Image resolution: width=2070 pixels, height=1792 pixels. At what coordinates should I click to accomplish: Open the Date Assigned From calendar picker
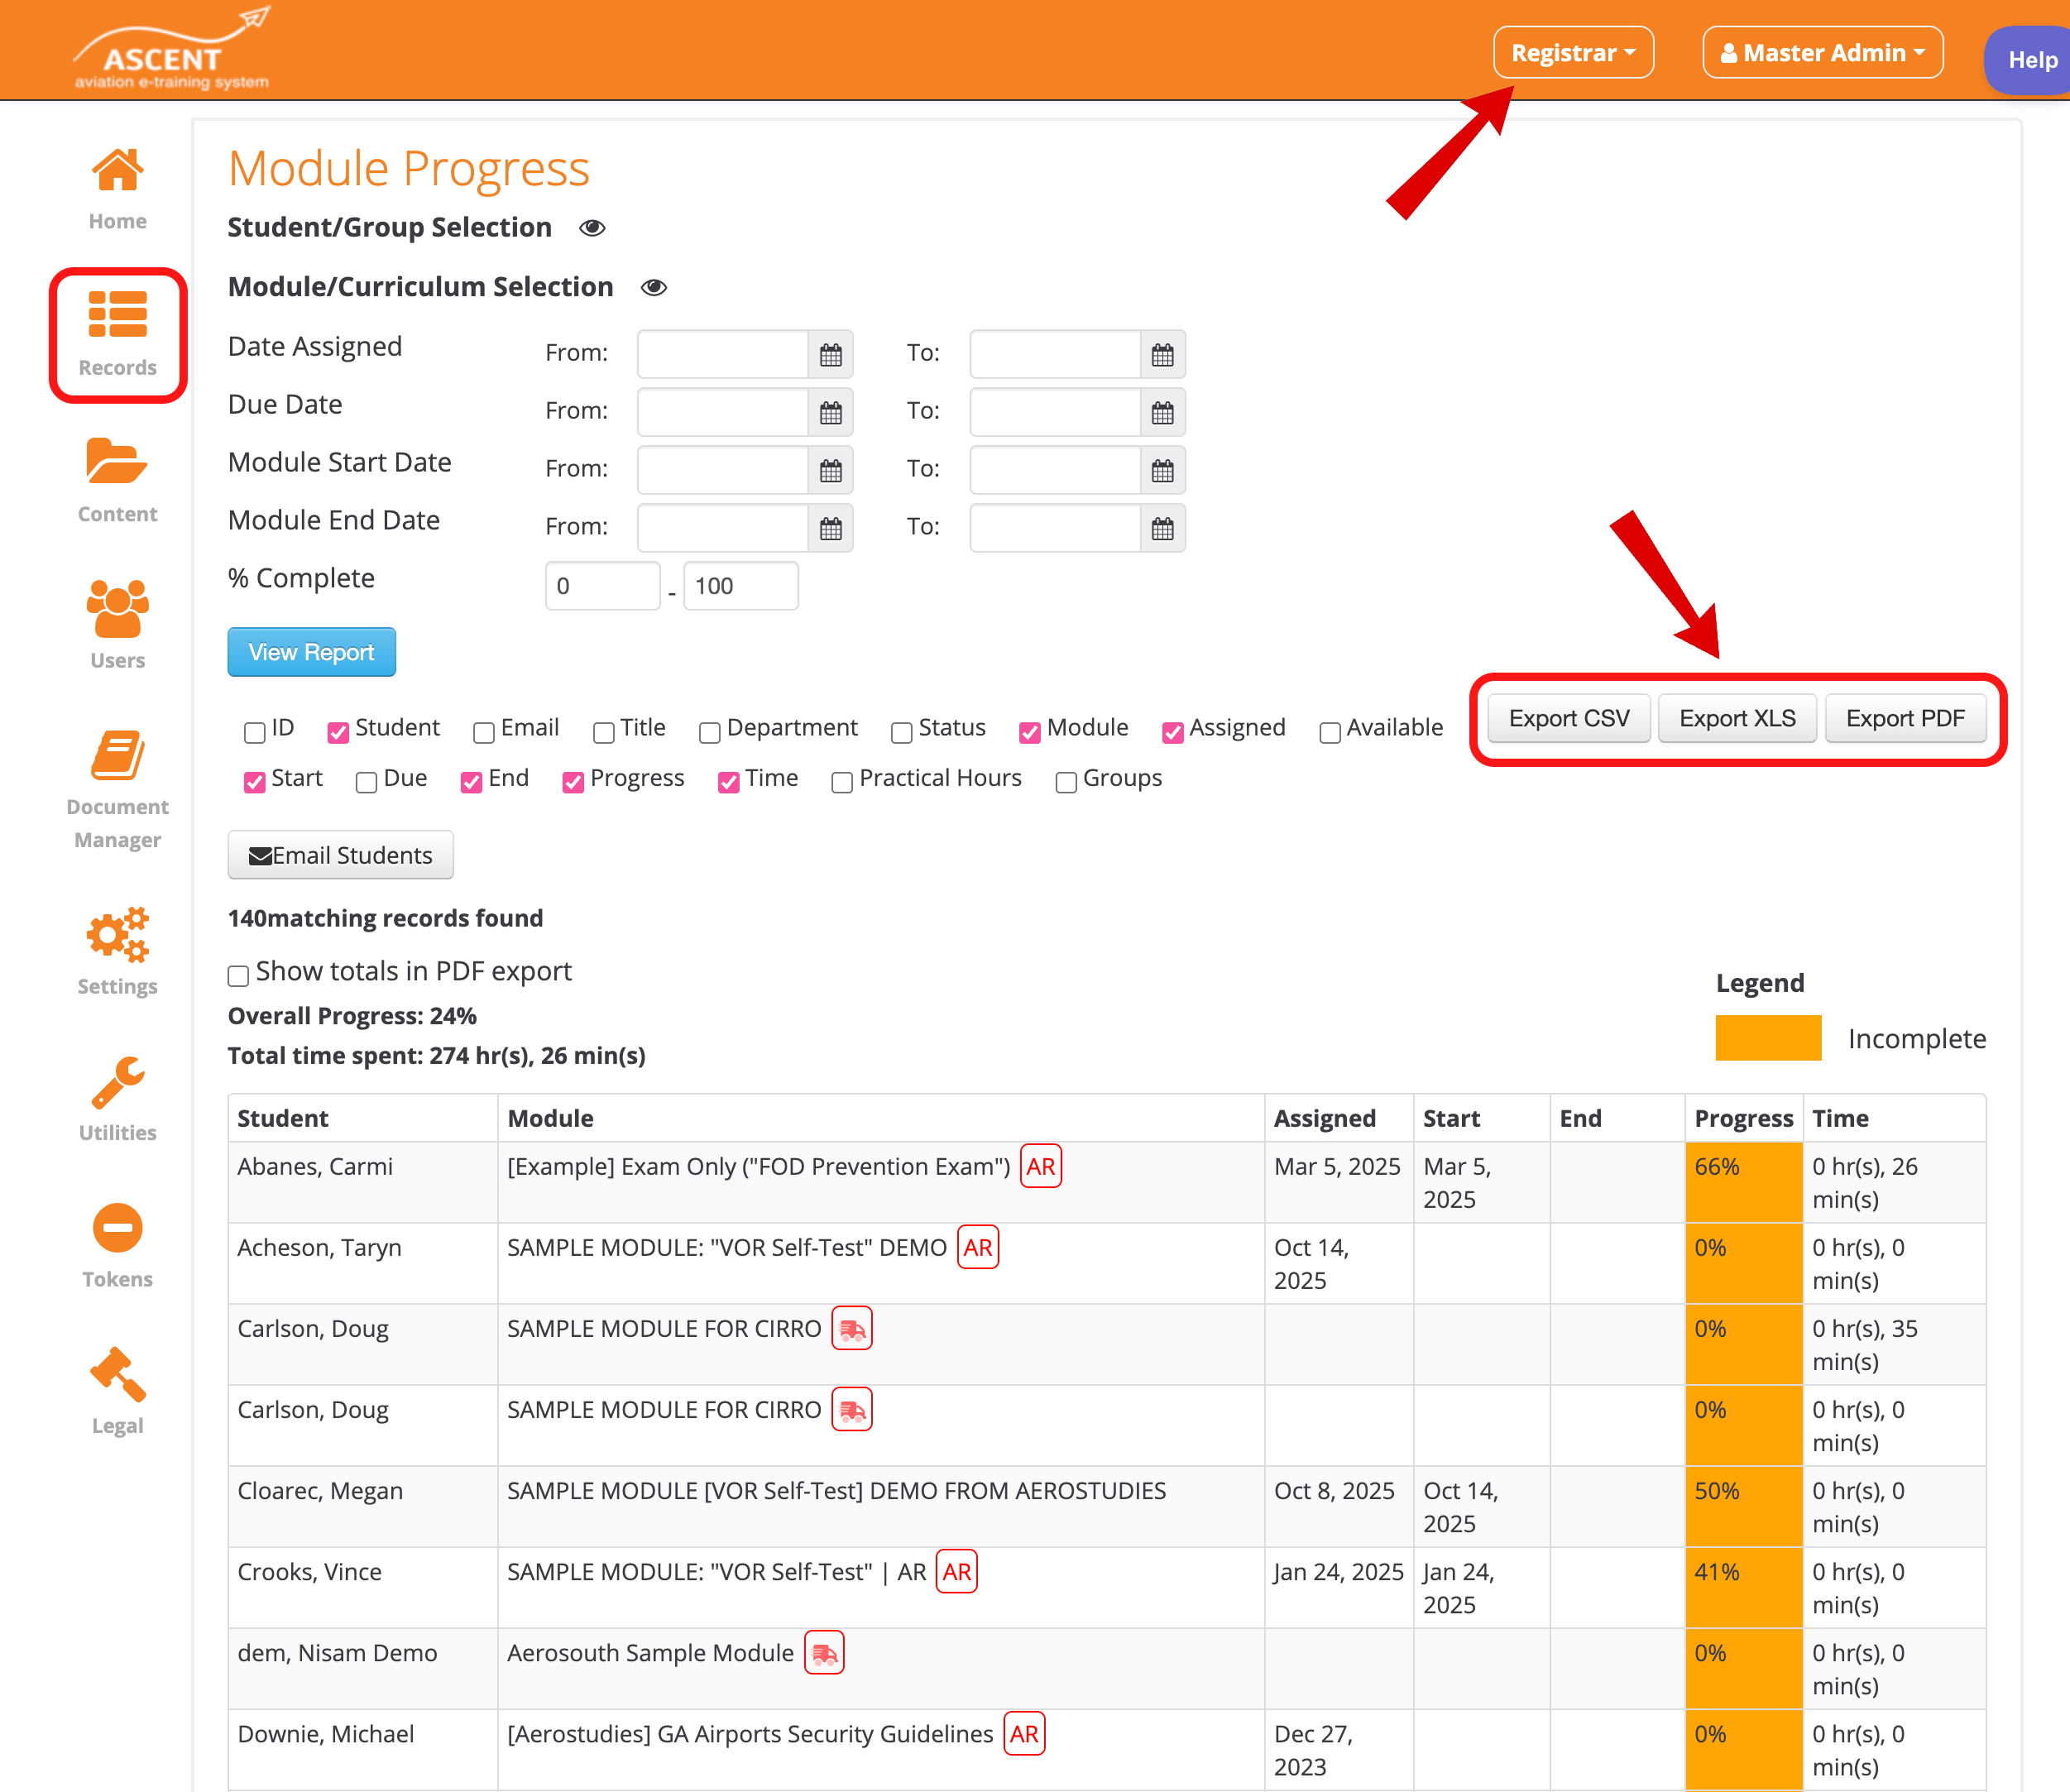(x=830, y=355)
